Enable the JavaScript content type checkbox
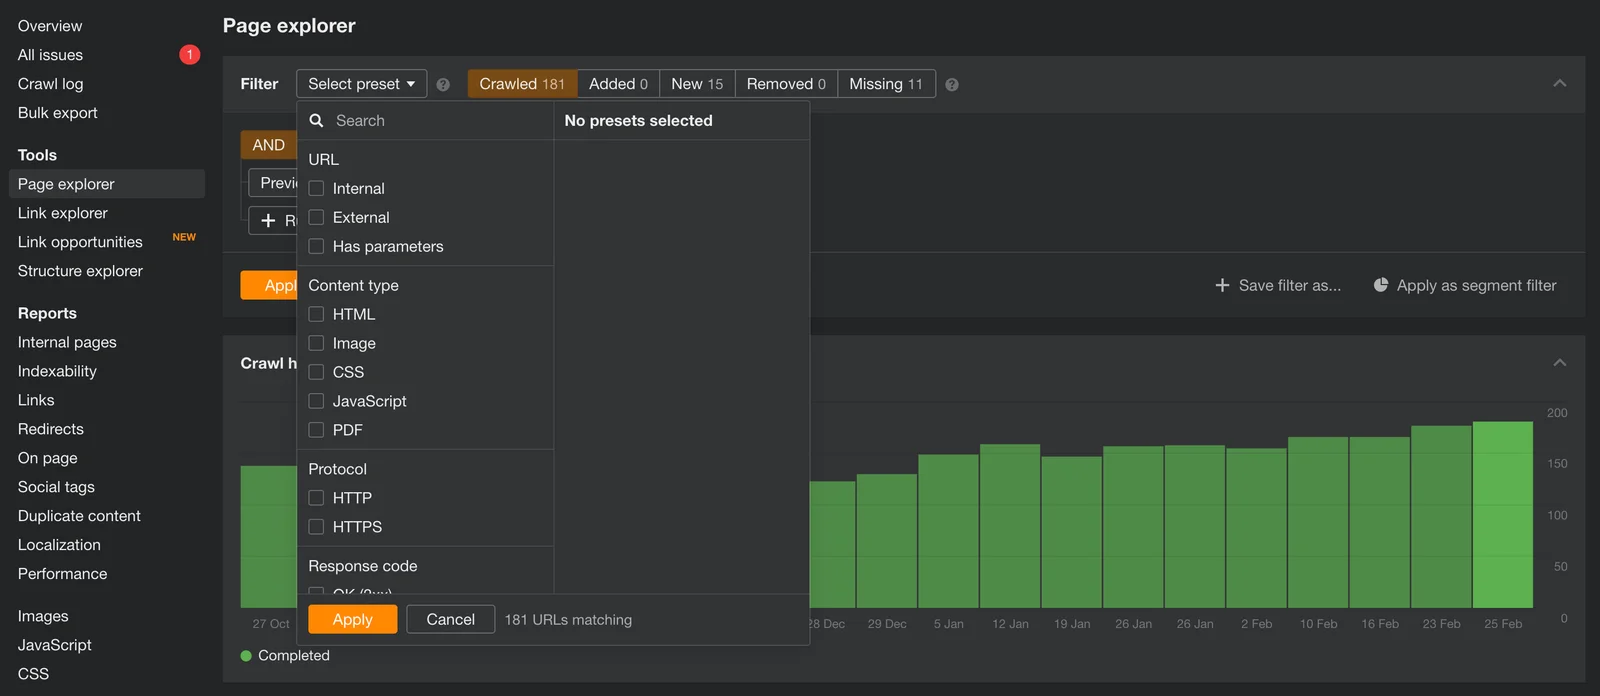This screenshot has height=696, width=1600. 316,401
